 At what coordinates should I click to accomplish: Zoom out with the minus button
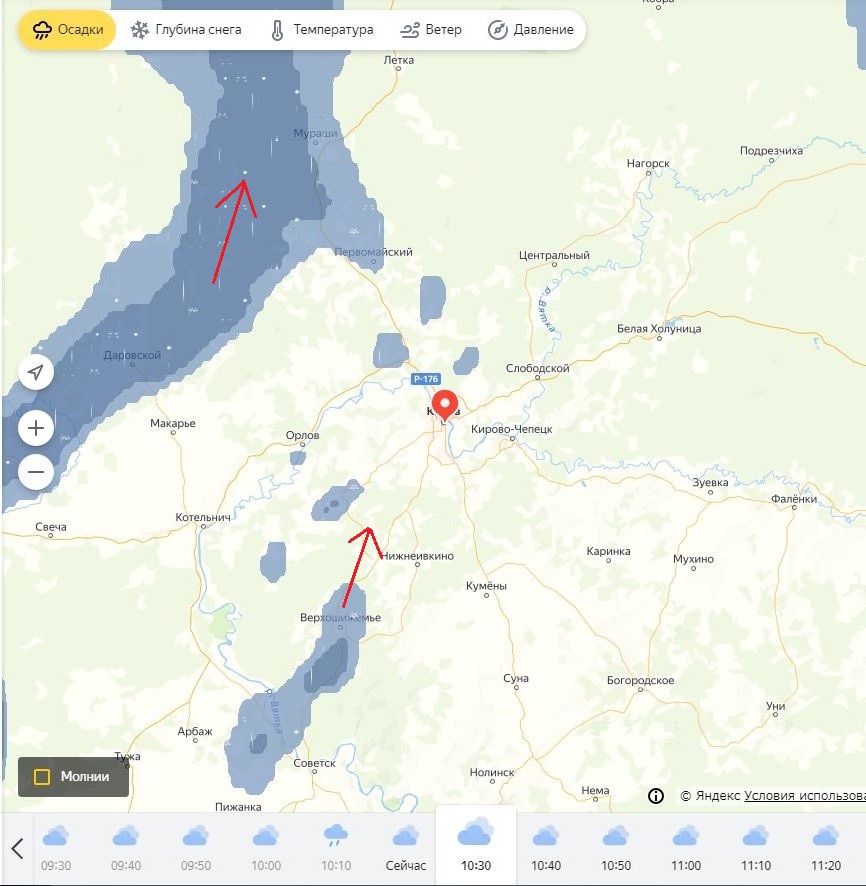coord(36,471)
